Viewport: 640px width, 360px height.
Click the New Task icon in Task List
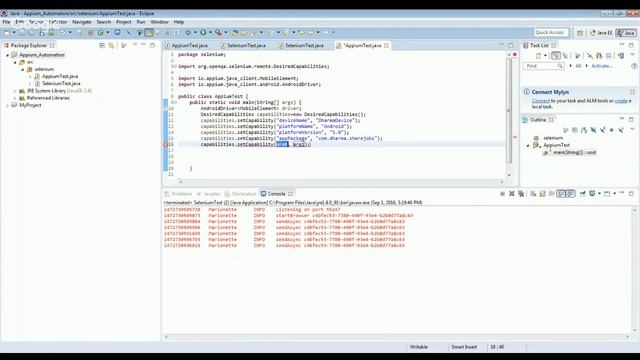click(538, 56)
